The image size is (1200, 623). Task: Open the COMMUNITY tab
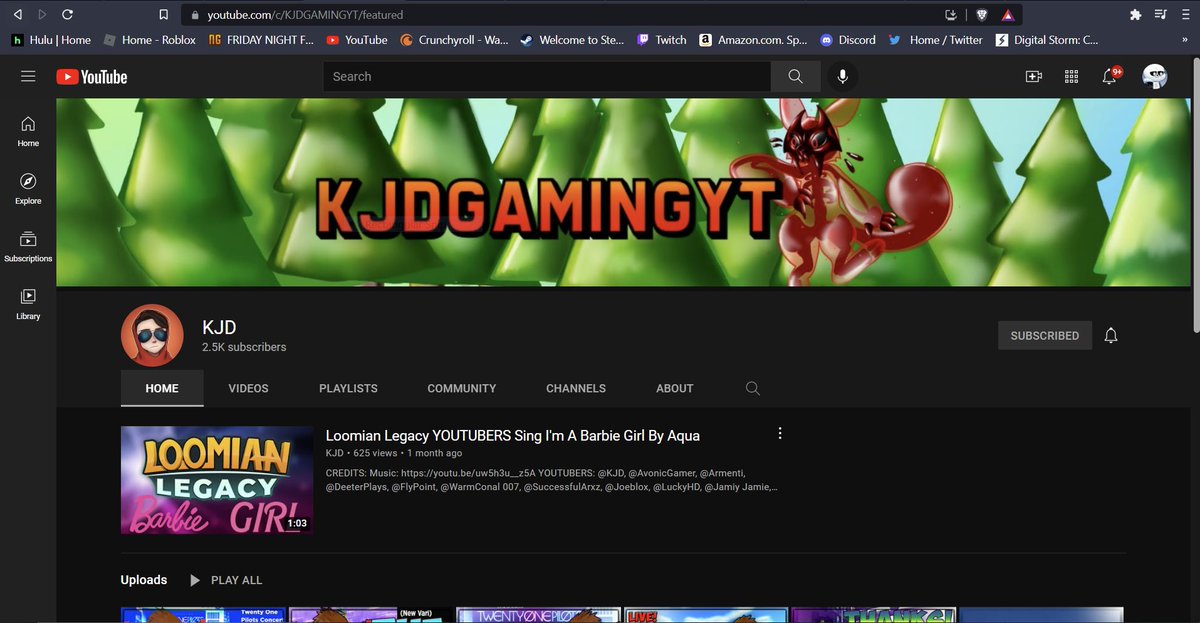[x=461, y=388]
